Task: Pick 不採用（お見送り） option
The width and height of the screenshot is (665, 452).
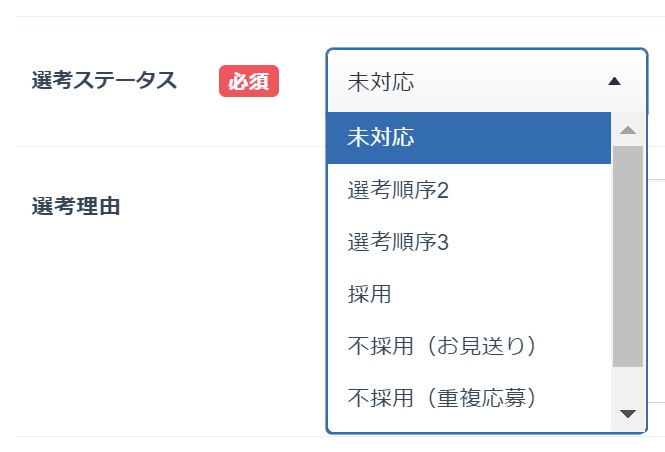Action: click(442, 346)
